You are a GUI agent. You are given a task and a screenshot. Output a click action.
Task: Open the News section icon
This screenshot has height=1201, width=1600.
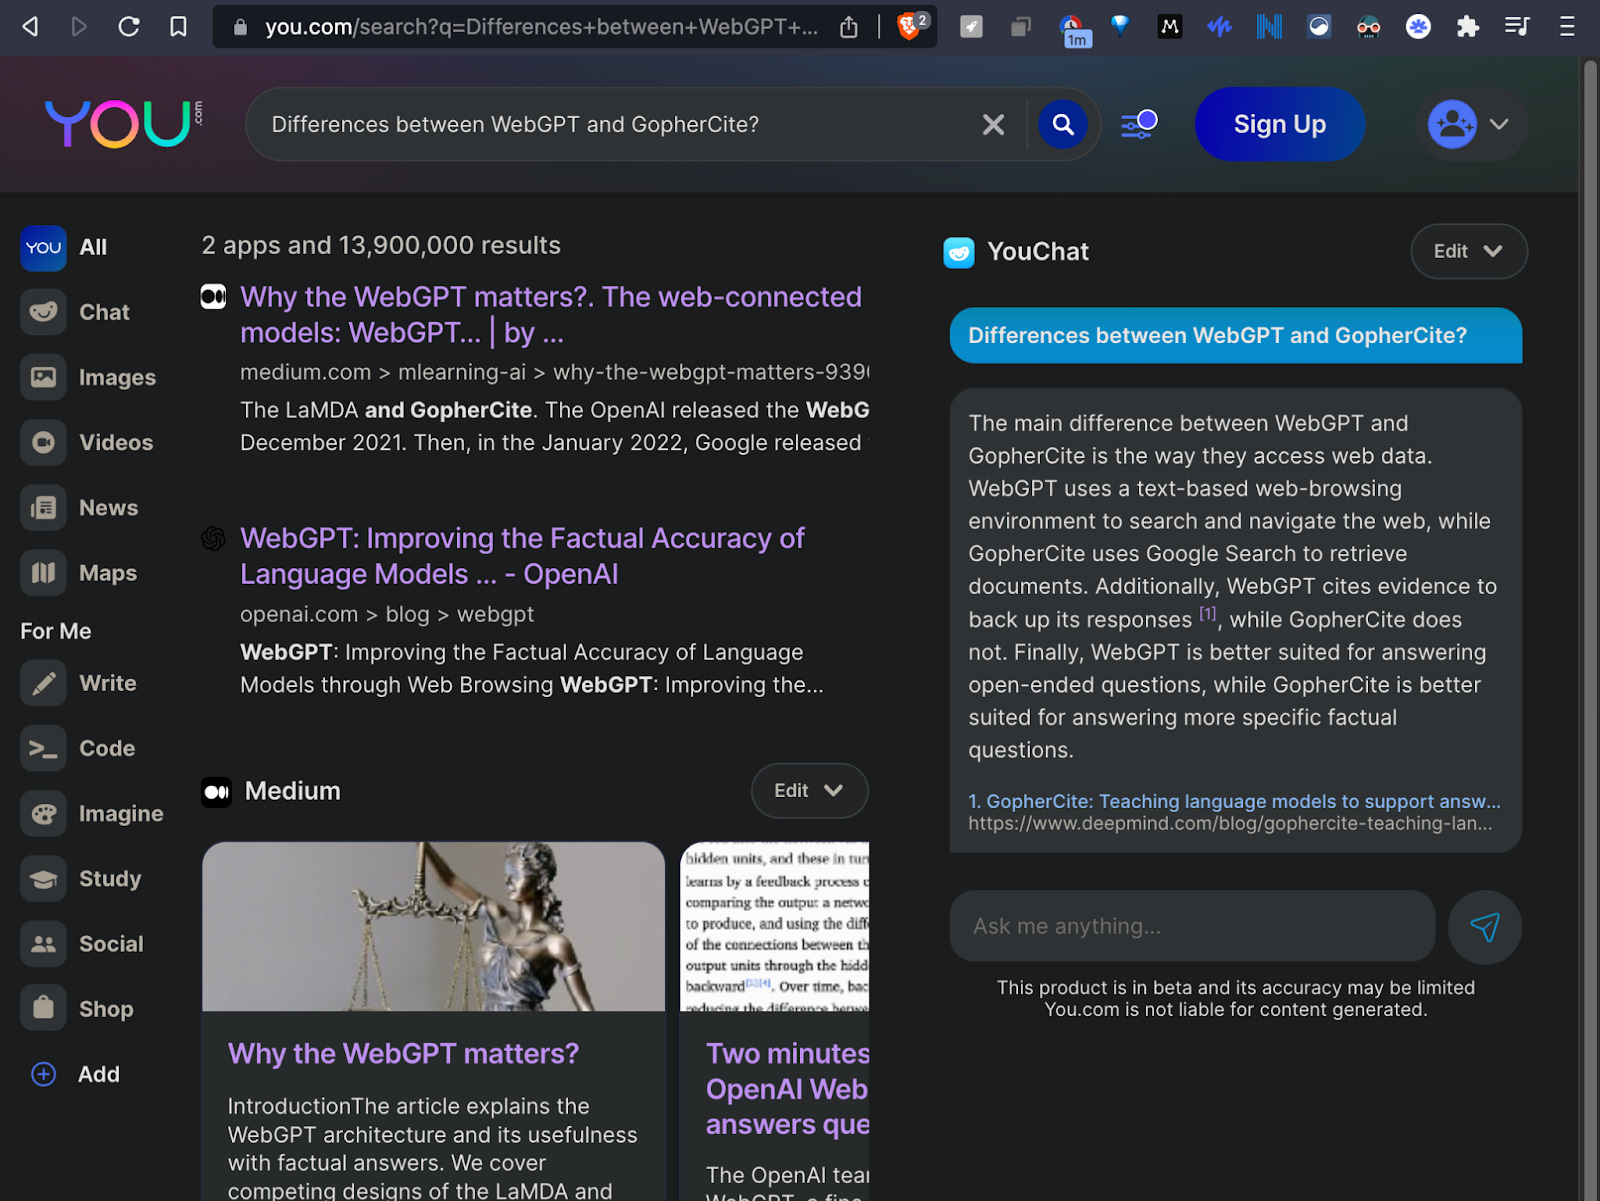pyautogui.click(x=43, y=508)
